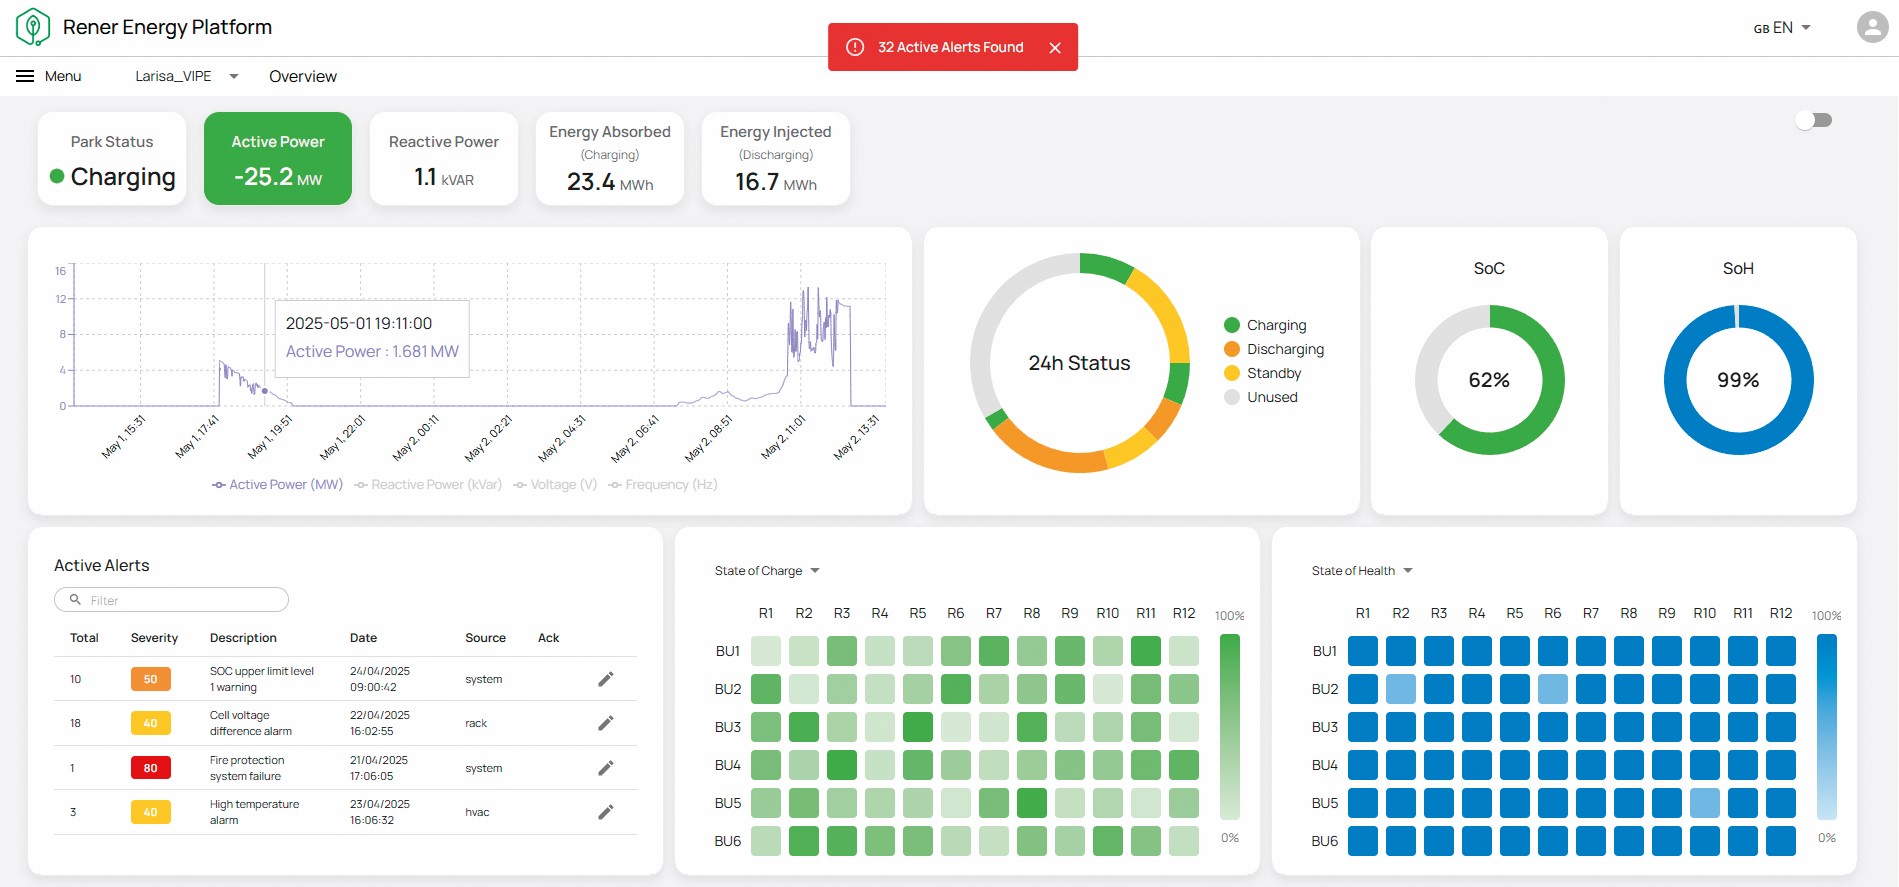Enable the Frequency (Hz) chart series
This screenshot has height=887, width=1899.
tap(663, 485)
